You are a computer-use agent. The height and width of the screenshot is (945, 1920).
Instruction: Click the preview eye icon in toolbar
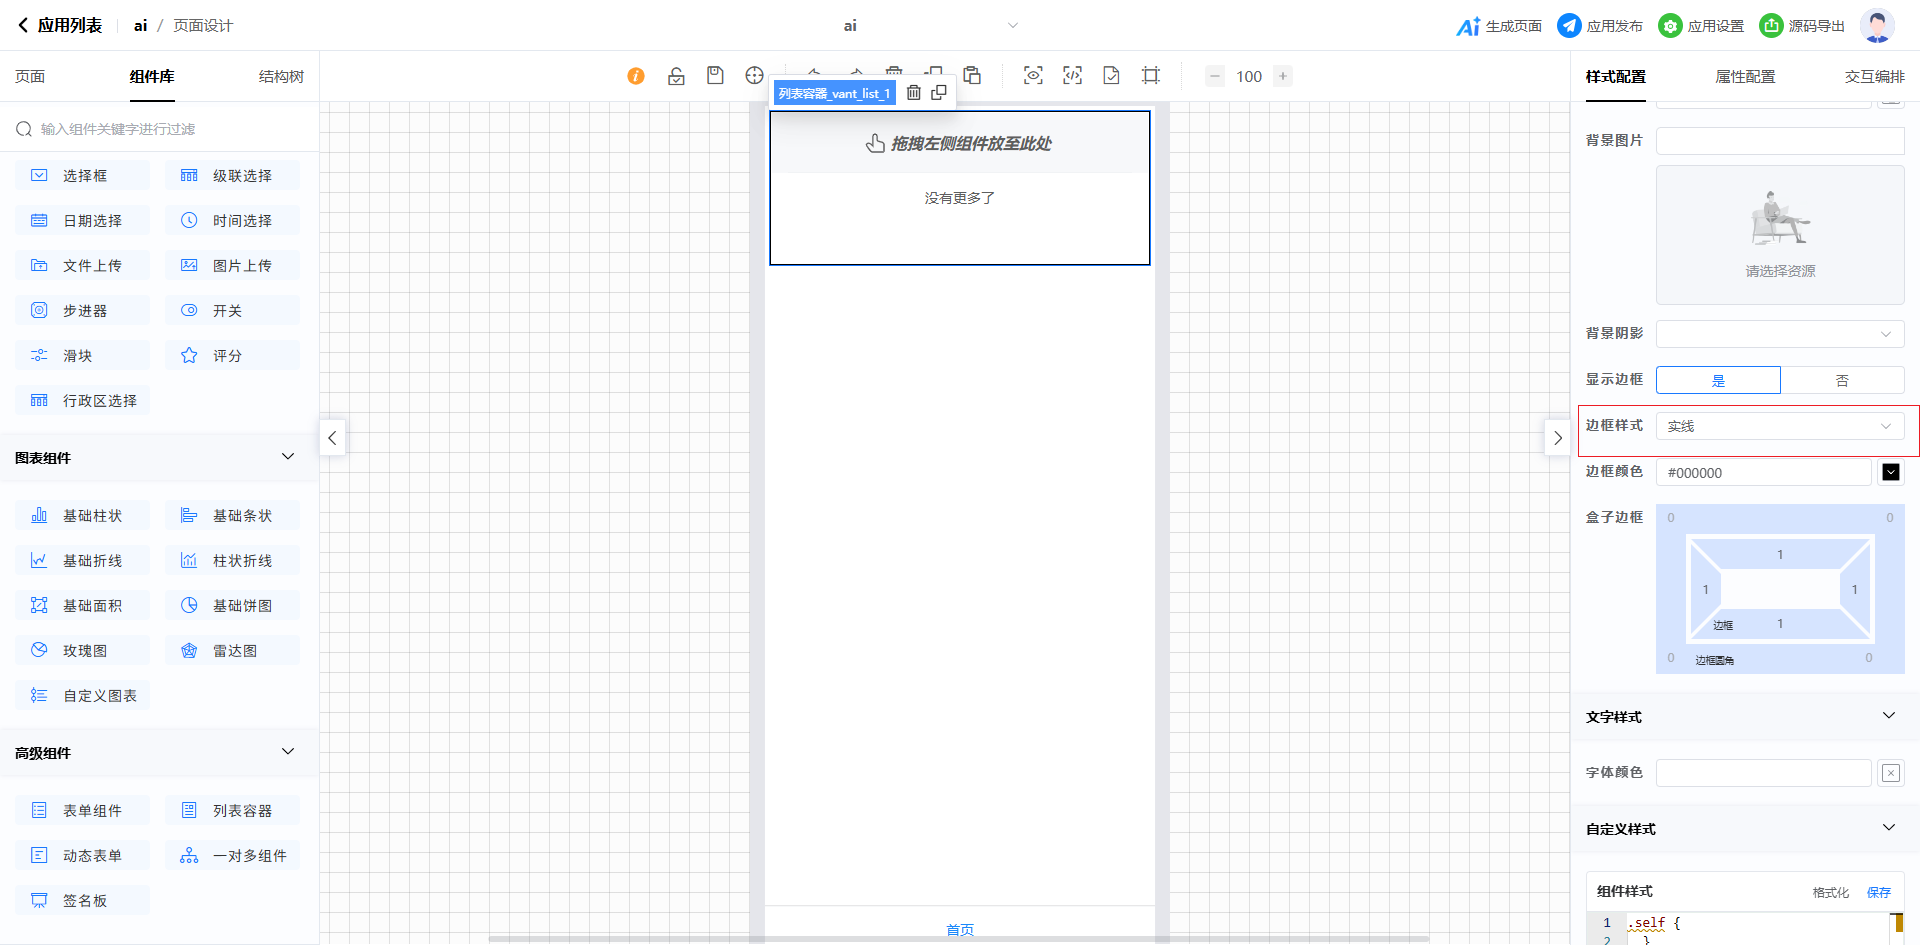coord(1033,76)
